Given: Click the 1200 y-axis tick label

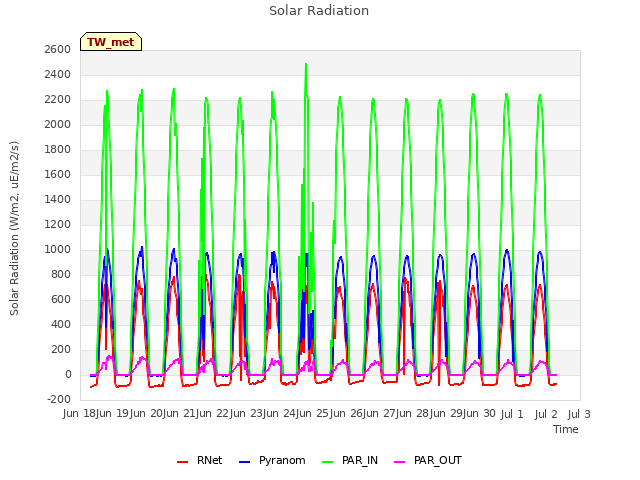Looking at the screenshot, I should (58, 224).
